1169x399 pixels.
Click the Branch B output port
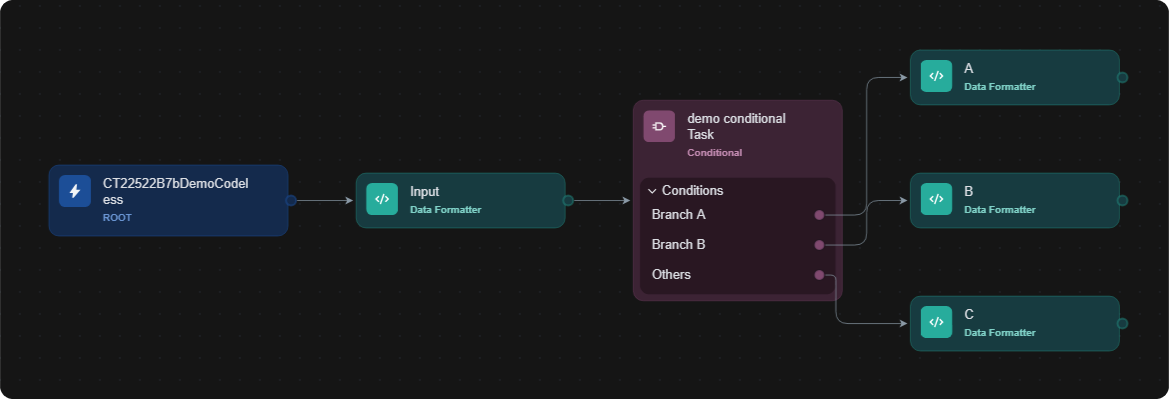819,245
